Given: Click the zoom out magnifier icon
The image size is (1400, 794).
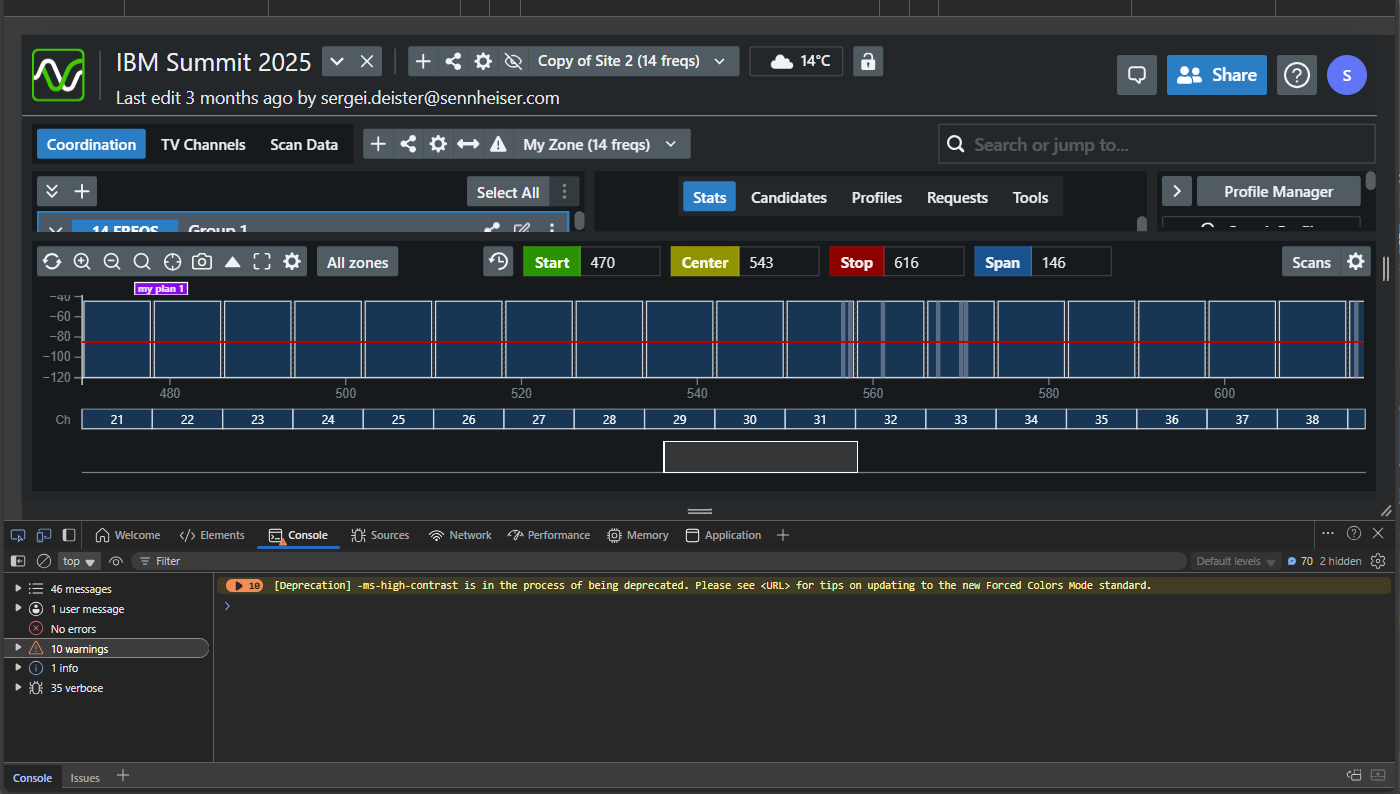Looking at the screenshot, I should pos(112,262).
